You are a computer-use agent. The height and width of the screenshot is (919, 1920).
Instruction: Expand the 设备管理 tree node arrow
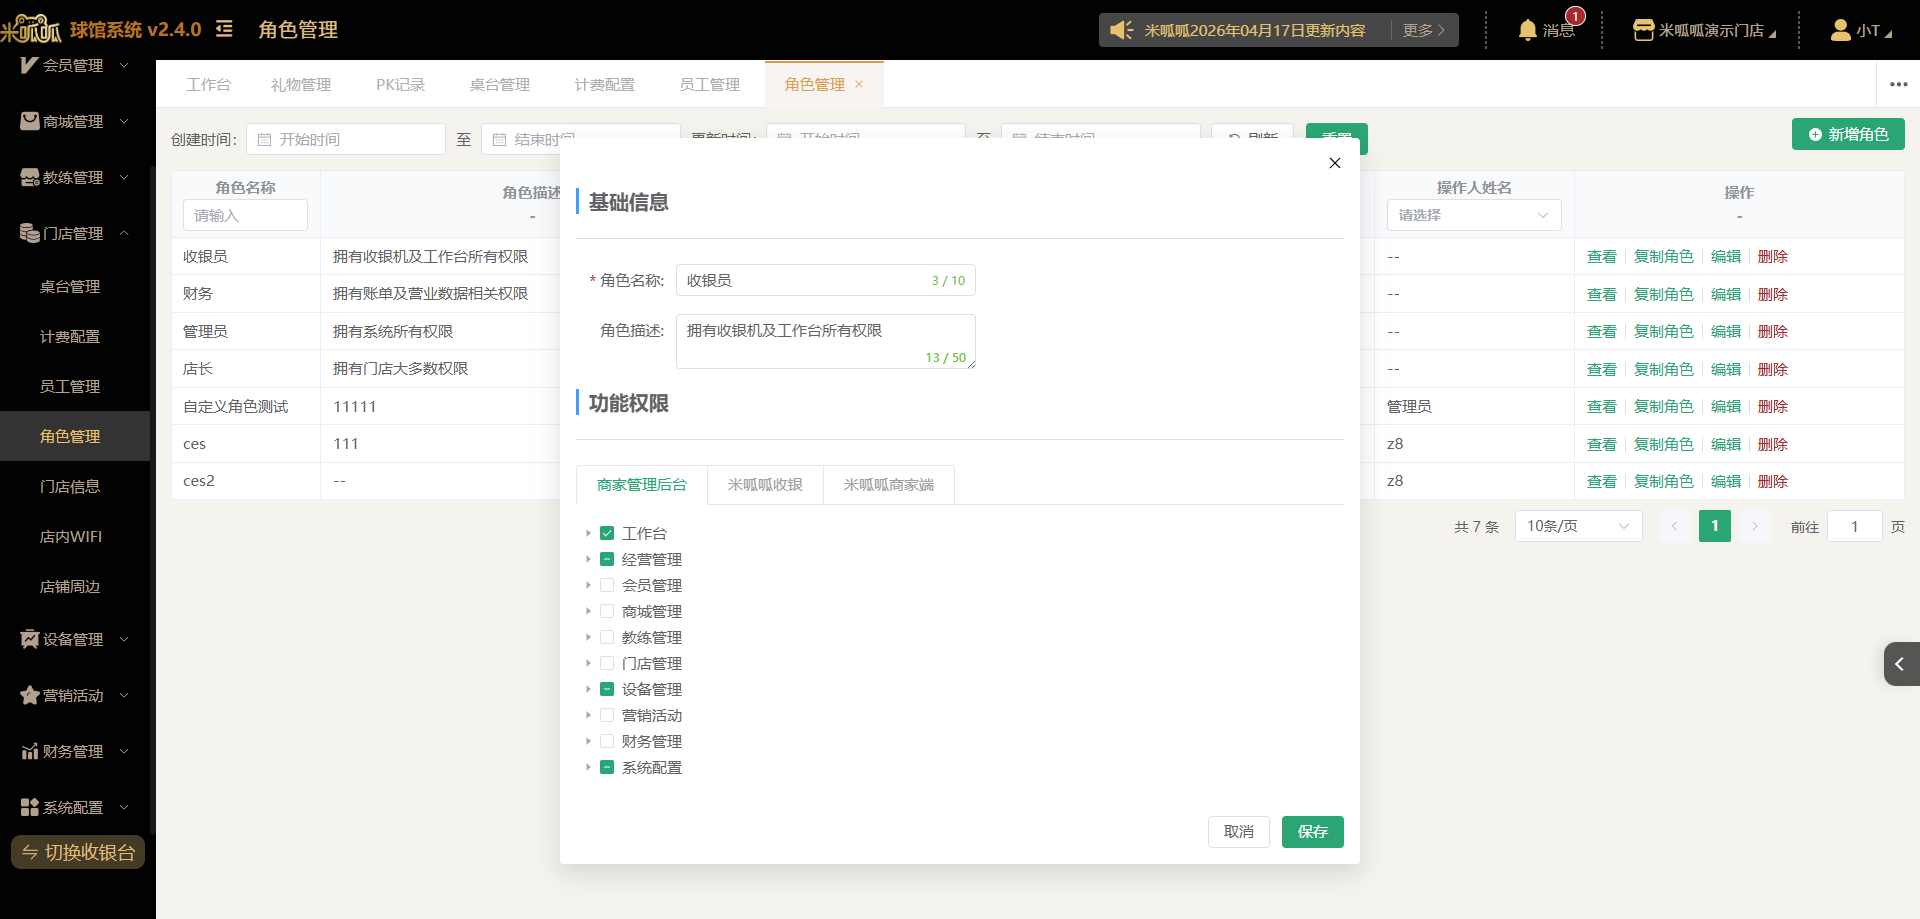click(x=588, y=689)
